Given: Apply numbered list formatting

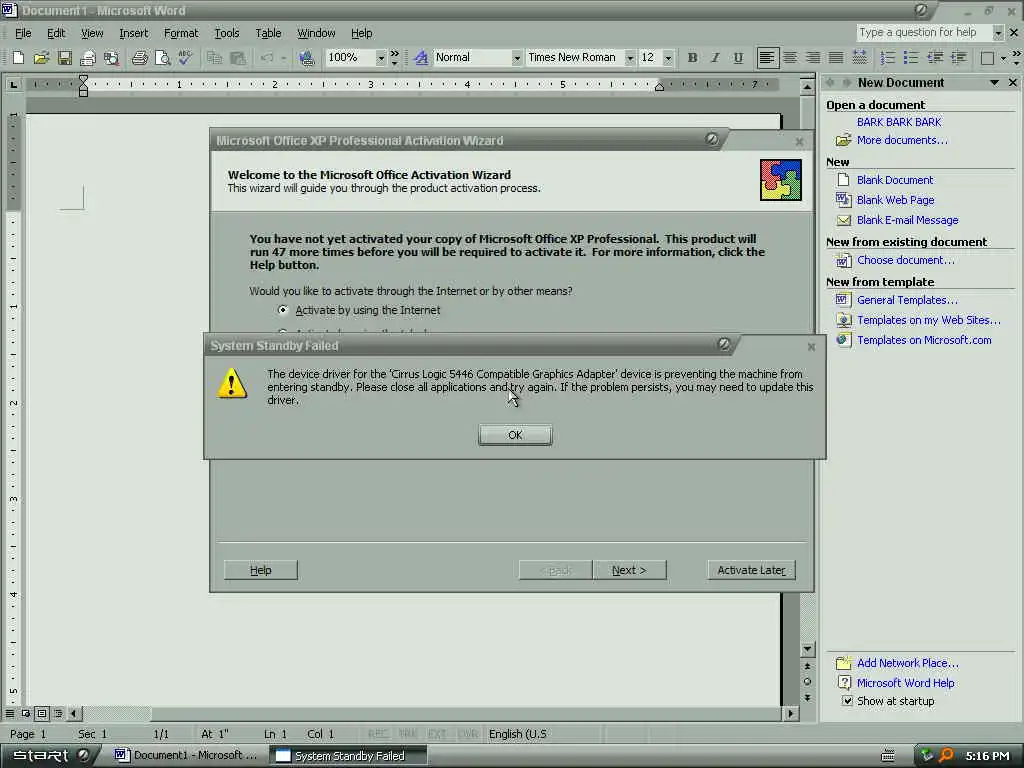Looking at the screenshot, I should pos(888,58).
